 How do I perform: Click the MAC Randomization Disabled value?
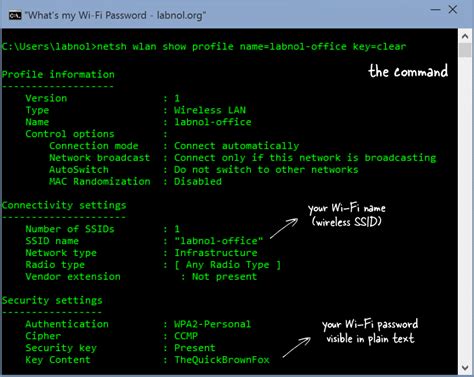198,181
